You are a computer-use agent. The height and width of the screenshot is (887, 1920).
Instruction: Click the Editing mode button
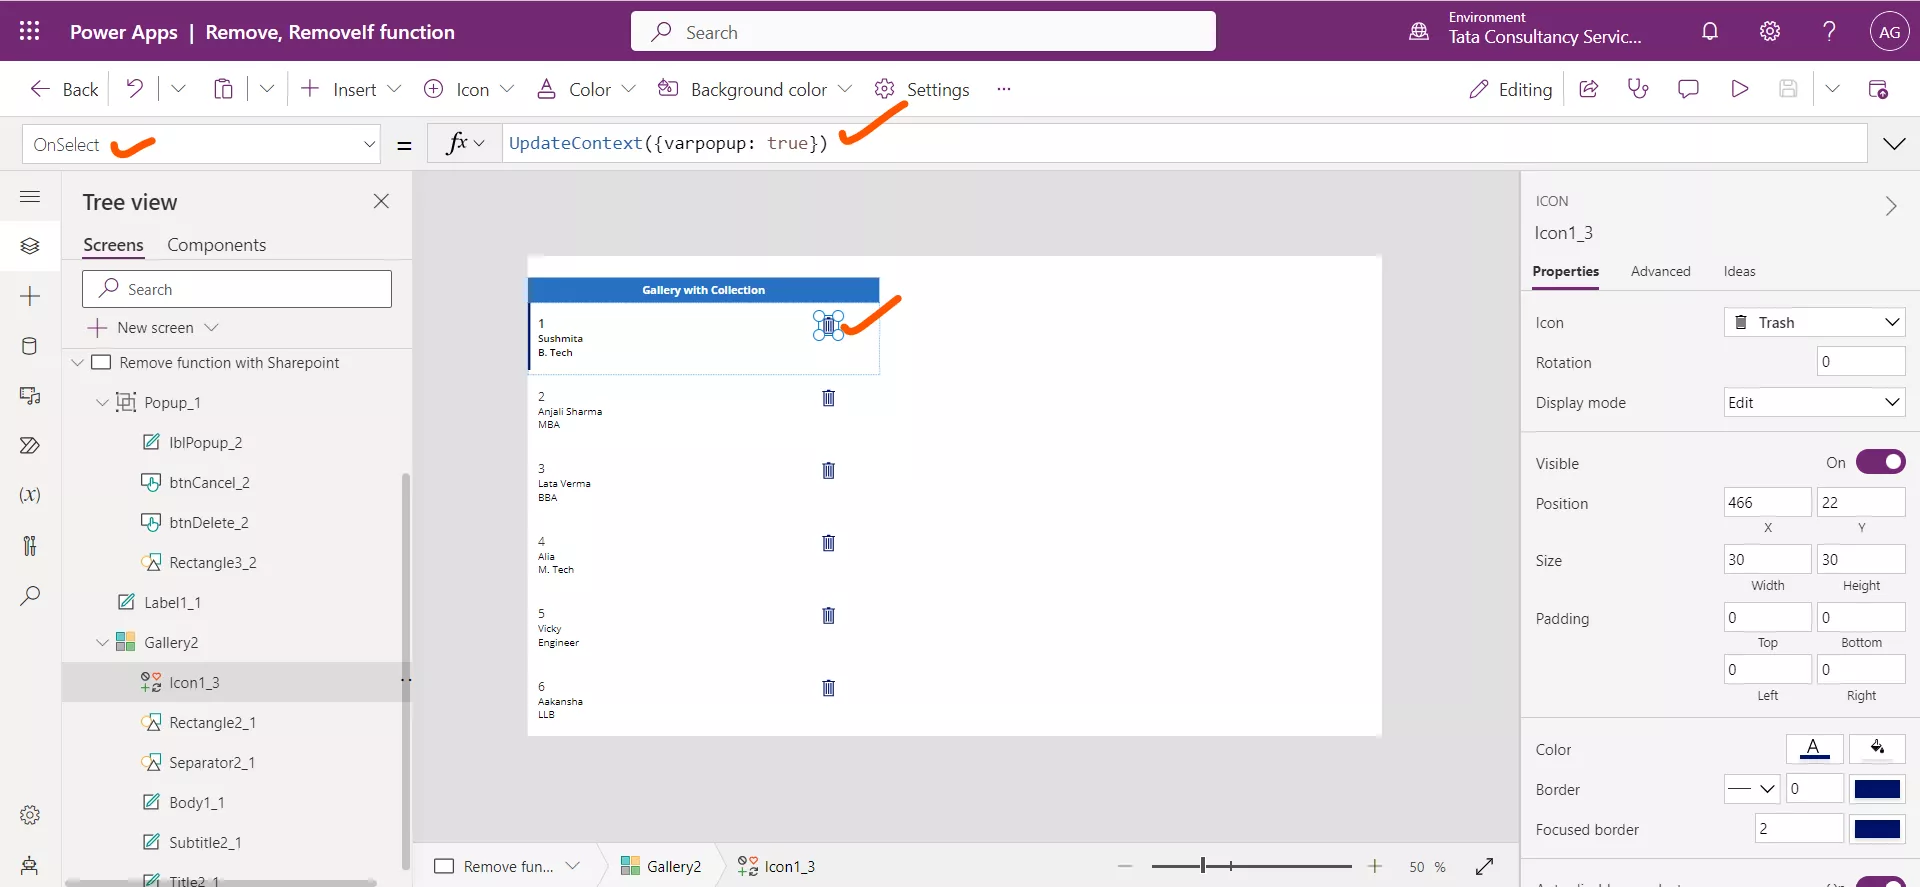(x=1510, y=89)
